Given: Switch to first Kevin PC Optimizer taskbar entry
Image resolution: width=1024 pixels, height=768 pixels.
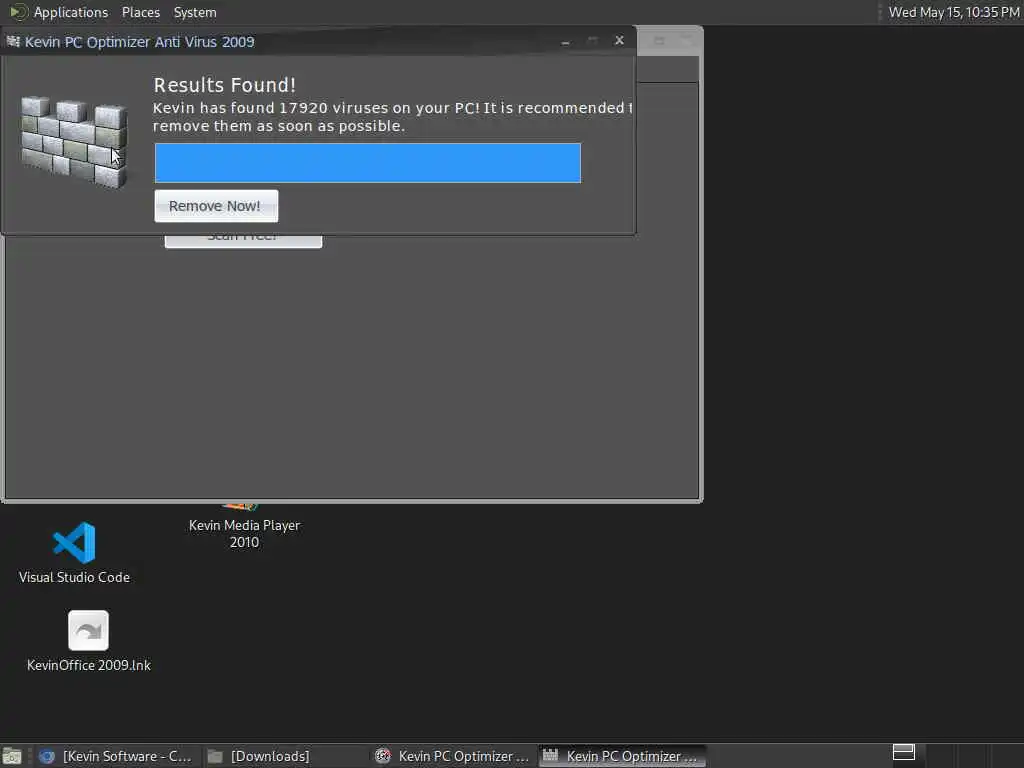Looking at the screenshot, I should coord(452,756).
